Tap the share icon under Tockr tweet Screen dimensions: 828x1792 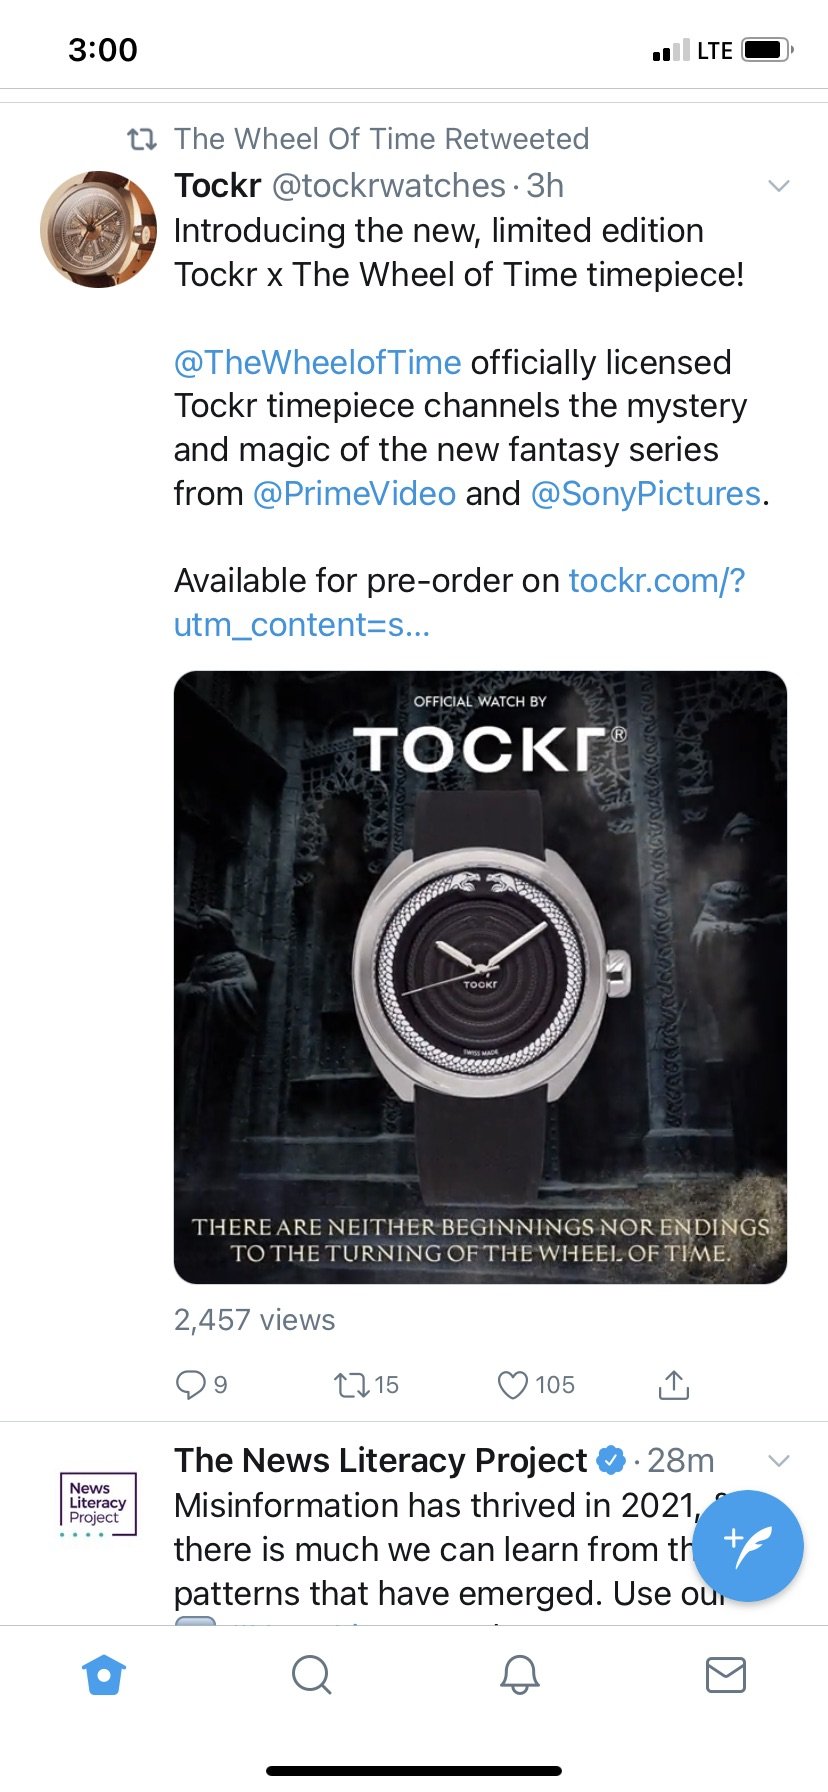tap(674, 1385)
